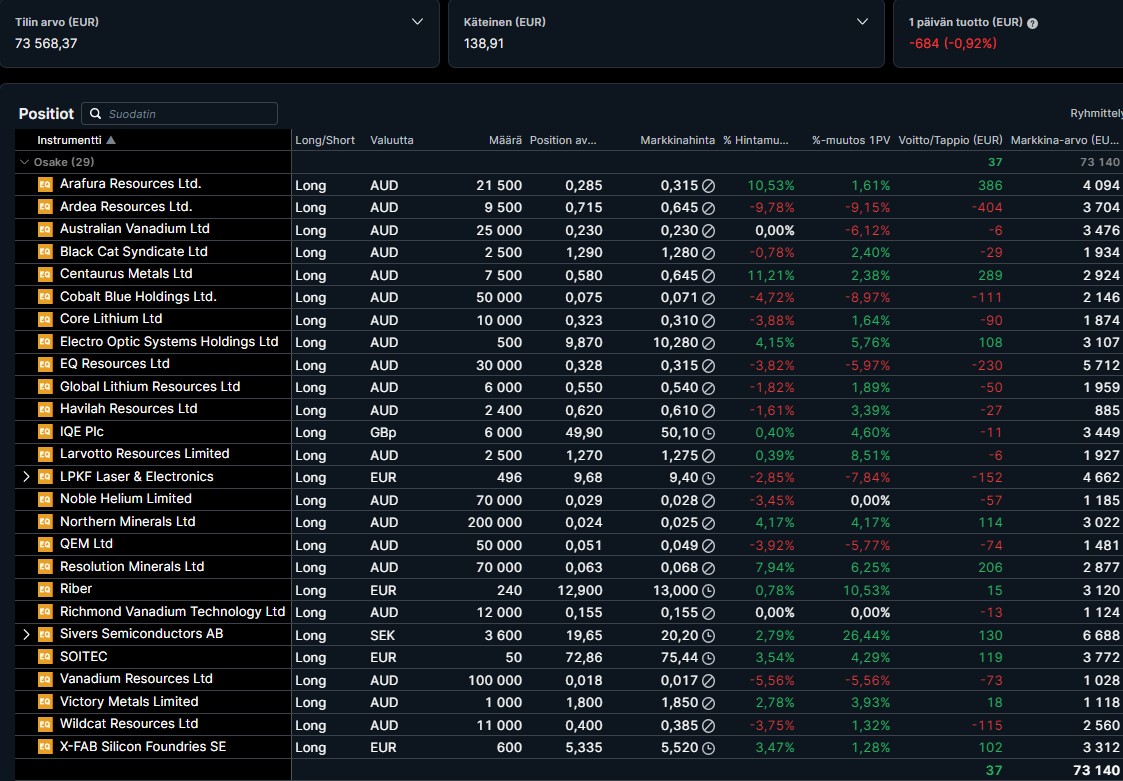1123x781 pixels.
Task: Click the EQ icon for Cobalt Blue Holdings
Action: 45,297
